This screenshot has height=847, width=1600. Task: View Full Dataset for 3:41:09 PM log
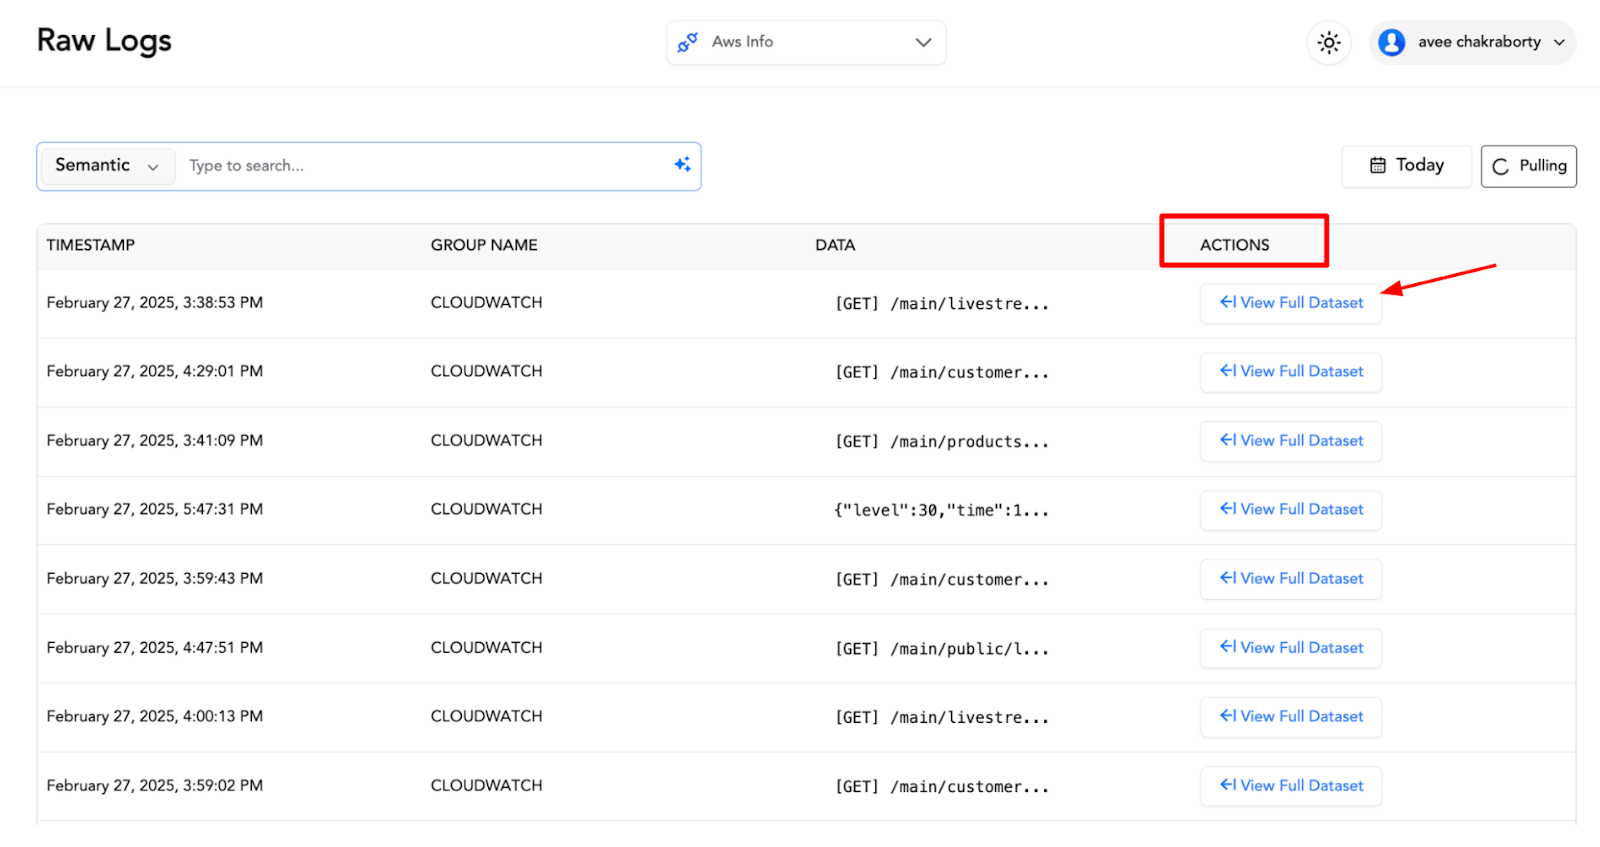(x=1291, y=441)
